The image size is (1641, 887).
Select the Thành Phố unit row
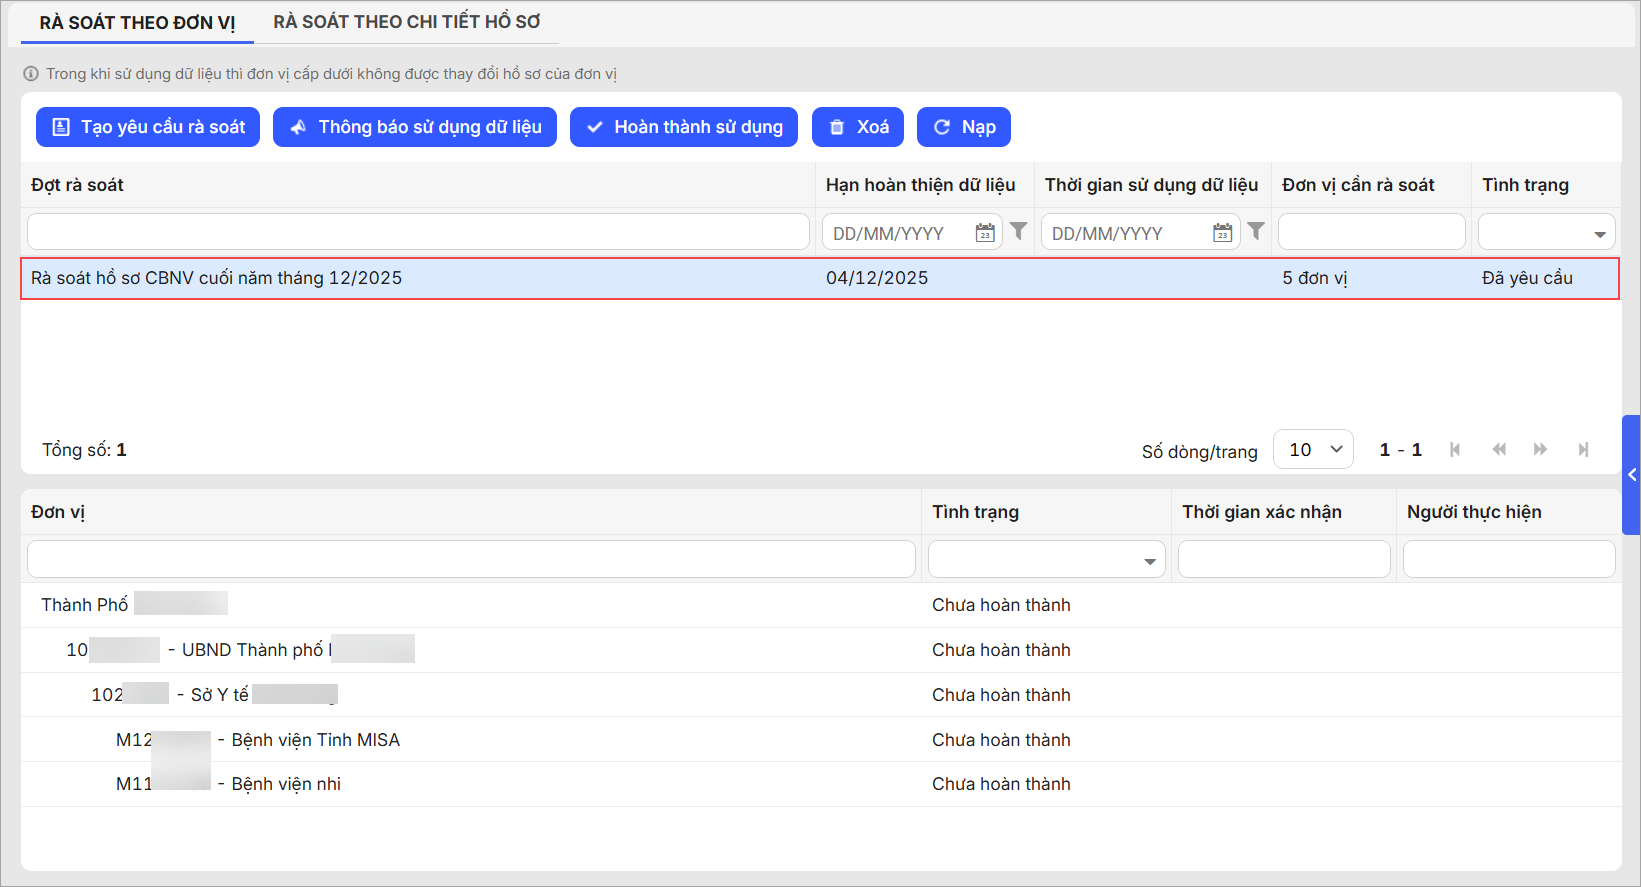pos(820,605)
